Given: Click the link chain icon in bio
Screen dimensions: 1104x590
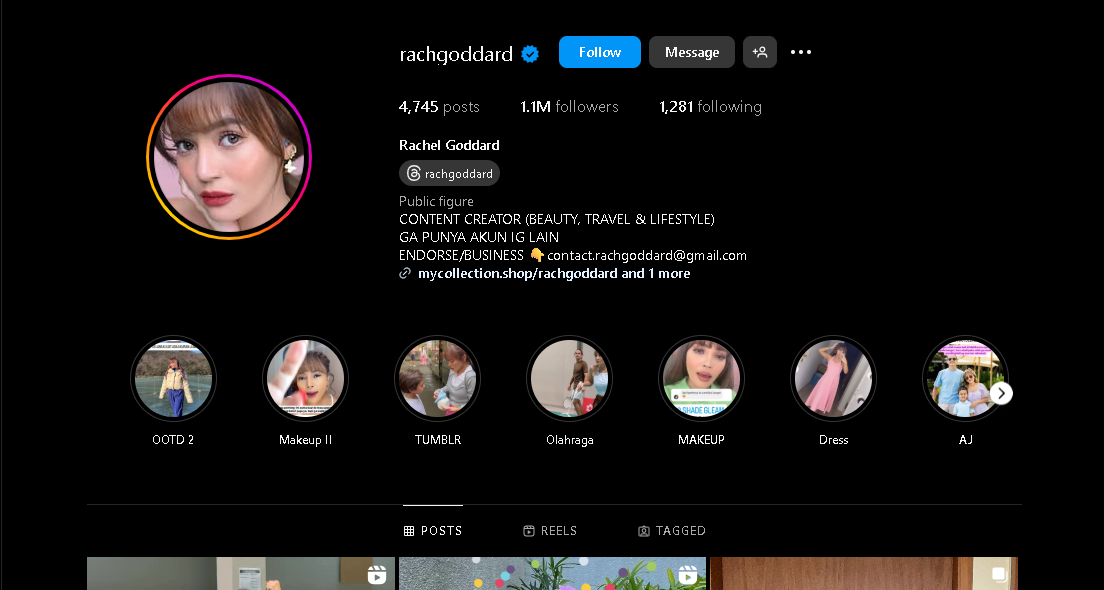Looking at the screenshot, I should 405,273.
